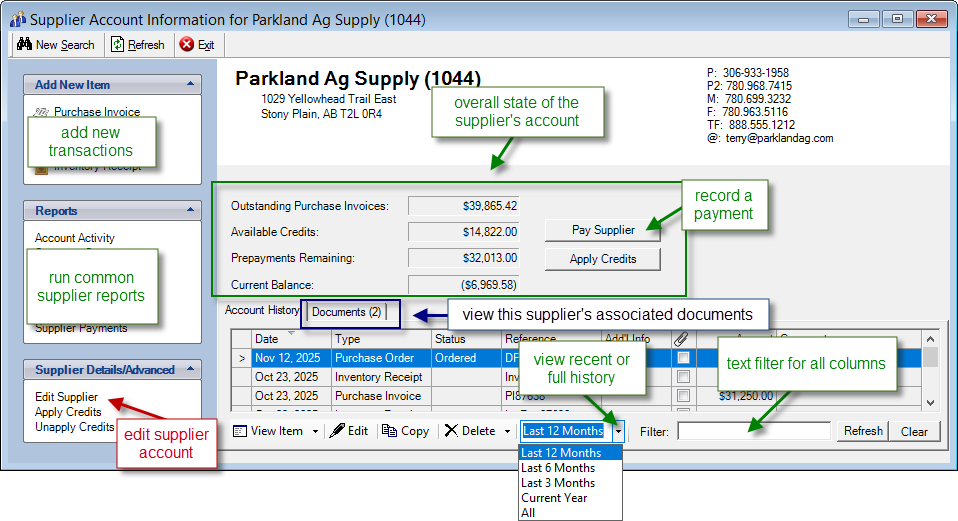Open the Apply Credits link in the sidebar
Viewport: 958px width, 521px height.
(68, 412)
